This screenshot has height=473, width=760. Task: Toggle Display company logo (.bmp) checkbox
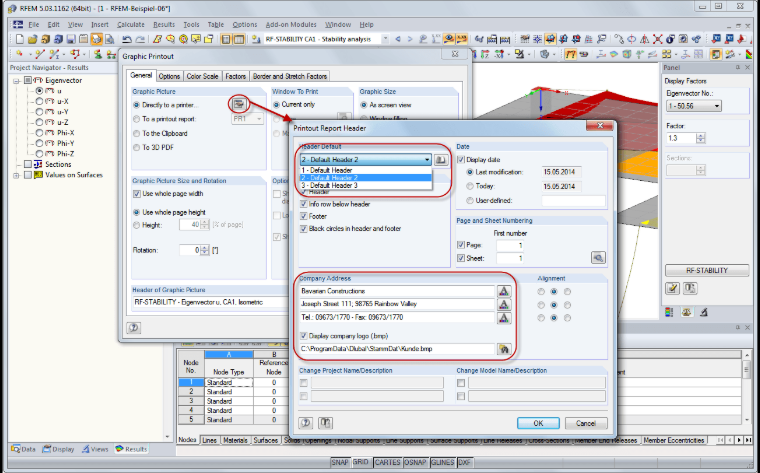pos(304,335)
